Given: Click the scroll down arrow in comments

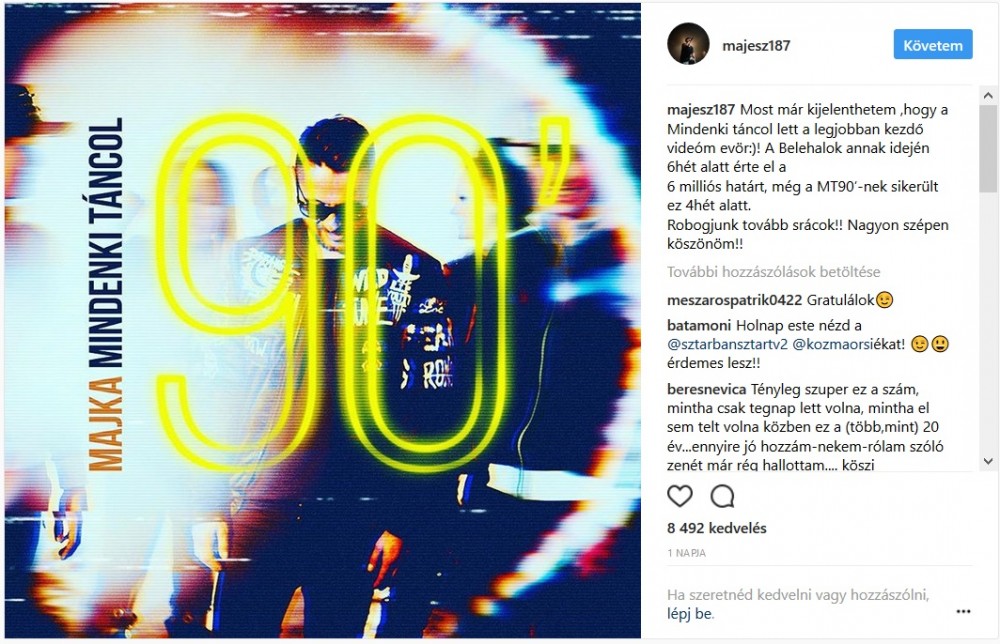Looking at the screenshot, I should coord(988,460).
